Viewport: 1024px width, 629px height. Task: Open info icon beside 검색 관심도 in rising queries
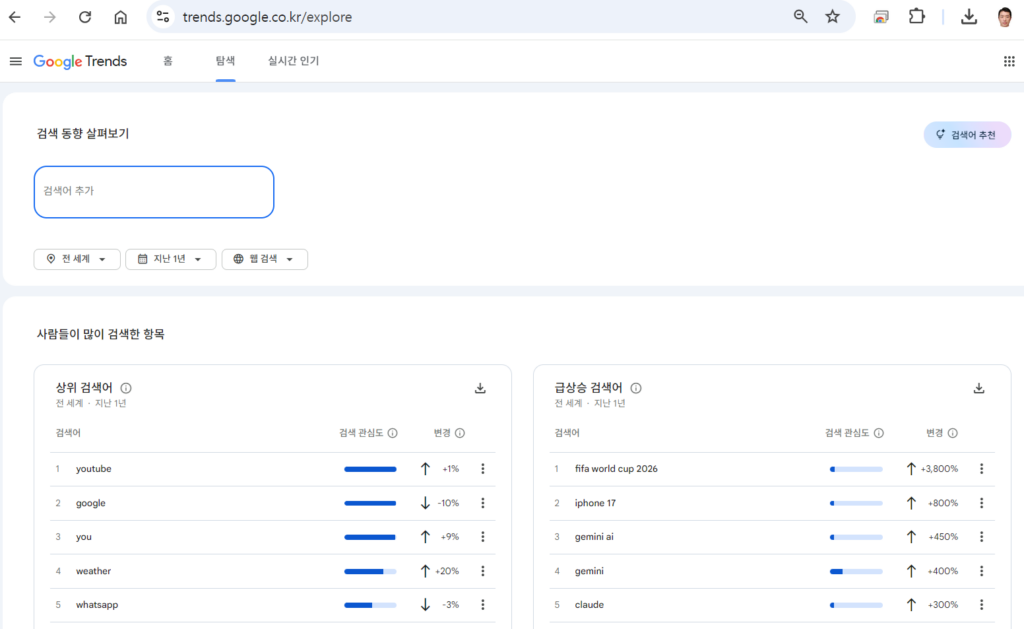coord(879,433)
